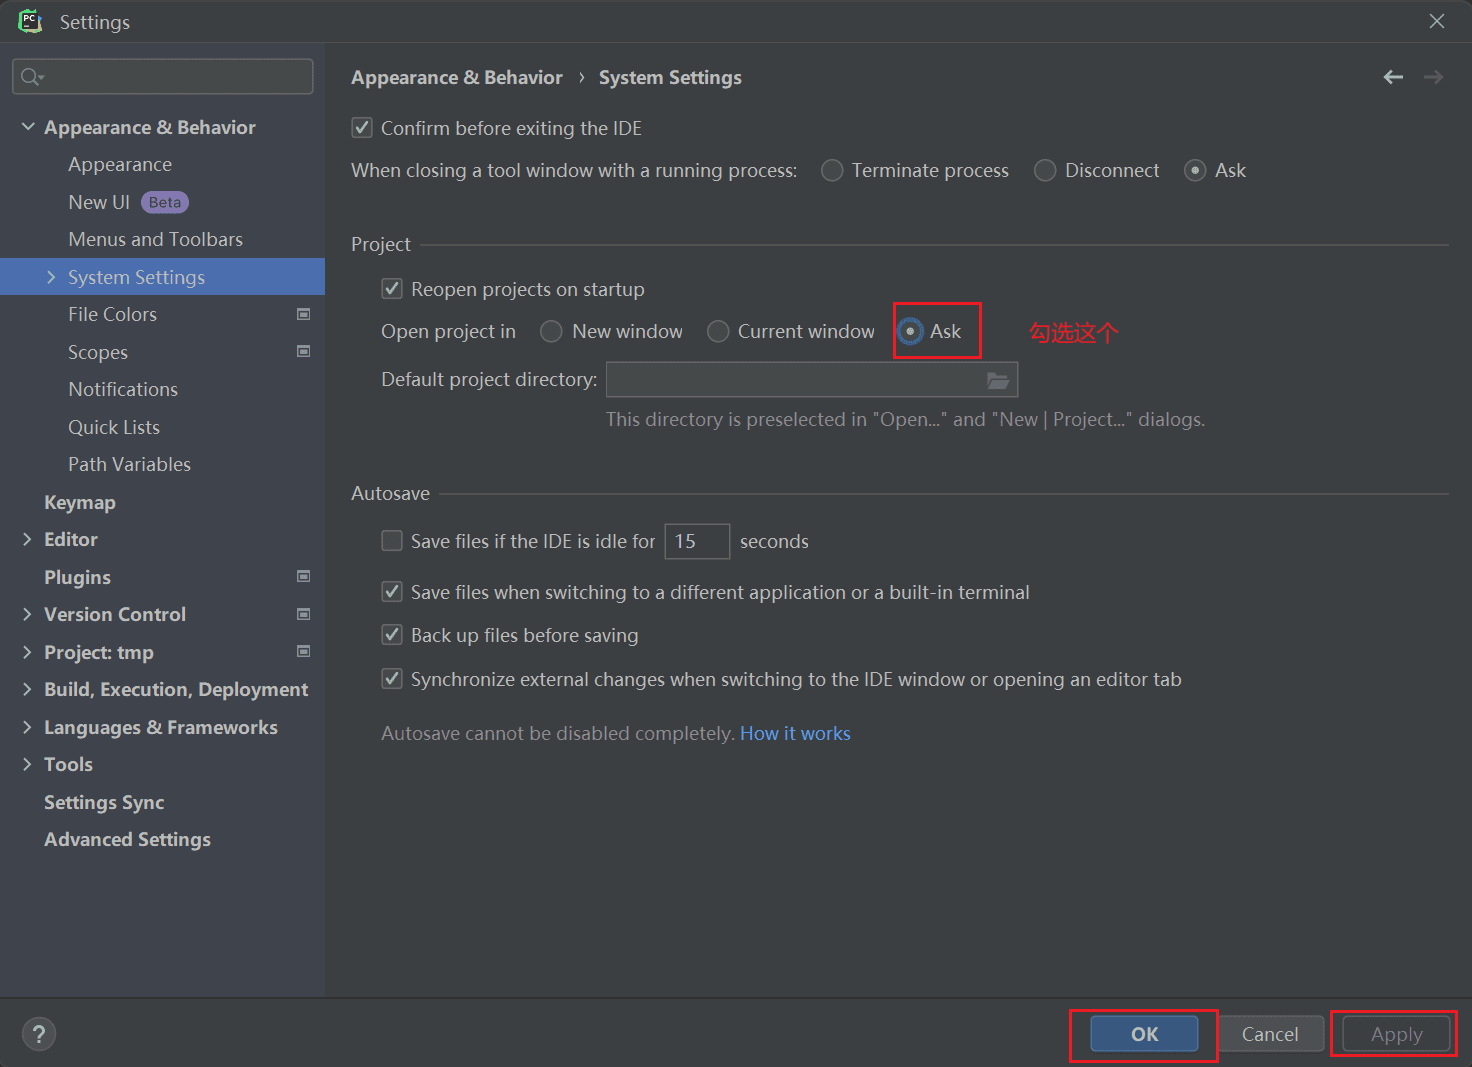Select Disconnect radio button
Viewport: 1472px width, 1067px height.
click(1045, 170)
